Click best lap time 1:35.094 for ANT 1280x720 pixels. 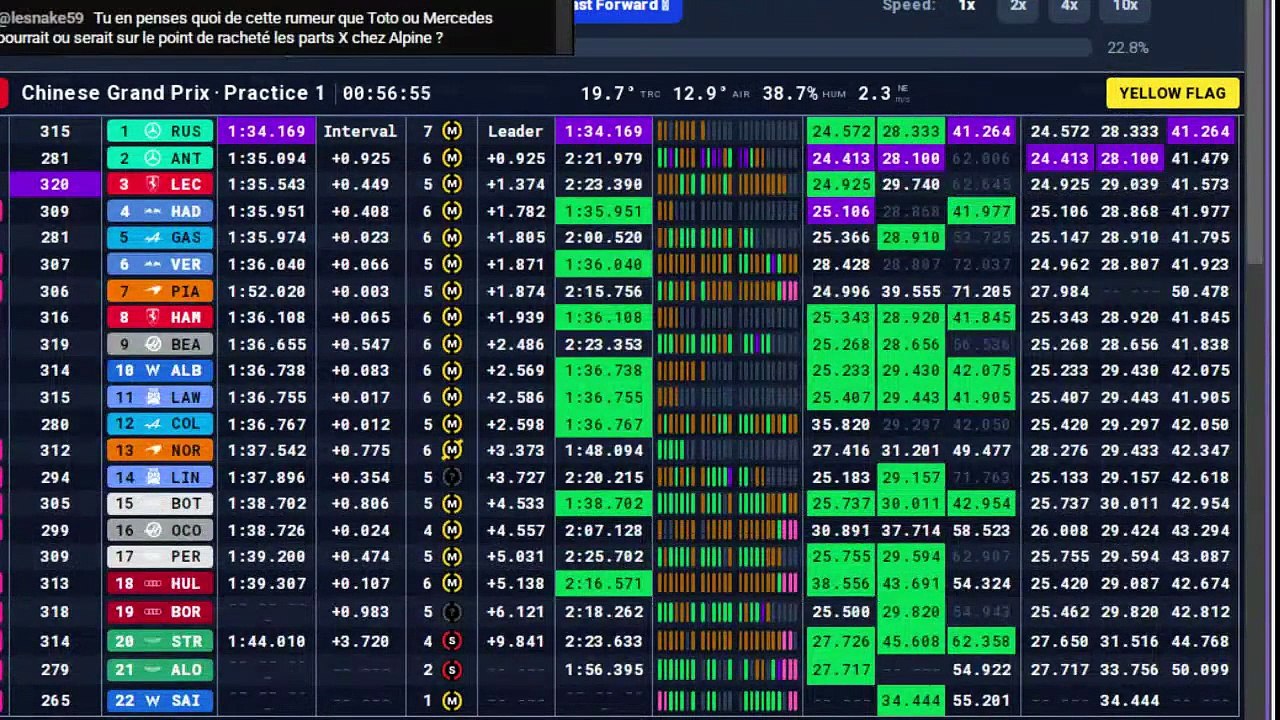tap(266, 158)
